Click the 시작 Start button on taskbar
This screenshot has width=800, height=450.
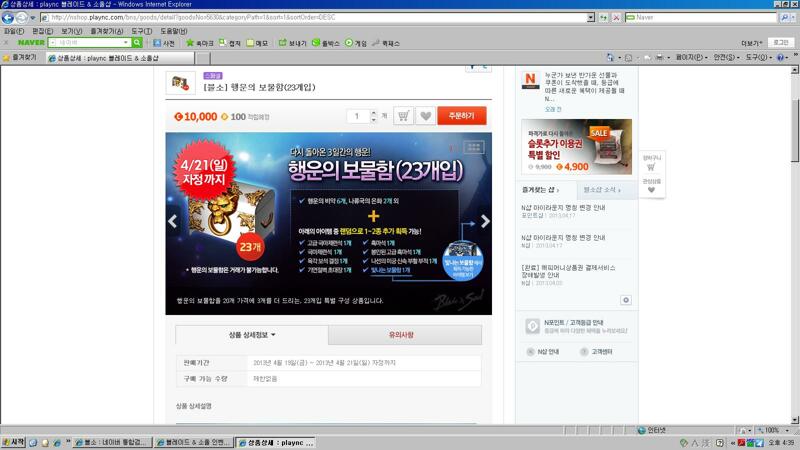tap(13, 443)
